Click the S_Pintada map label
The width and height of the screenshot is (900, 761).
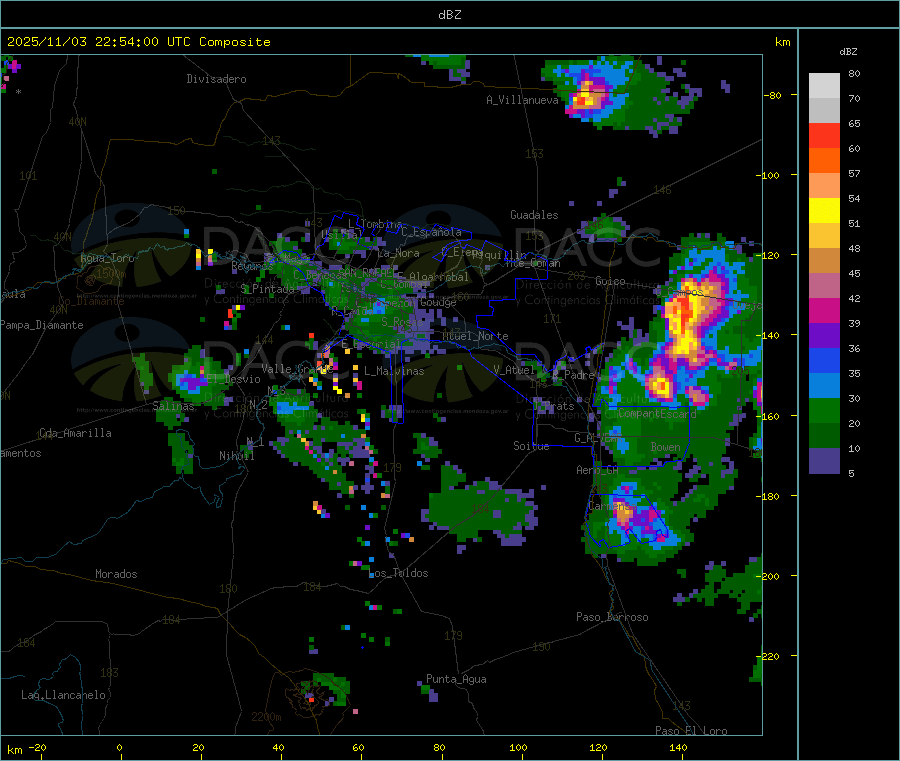tap(267, 289)
